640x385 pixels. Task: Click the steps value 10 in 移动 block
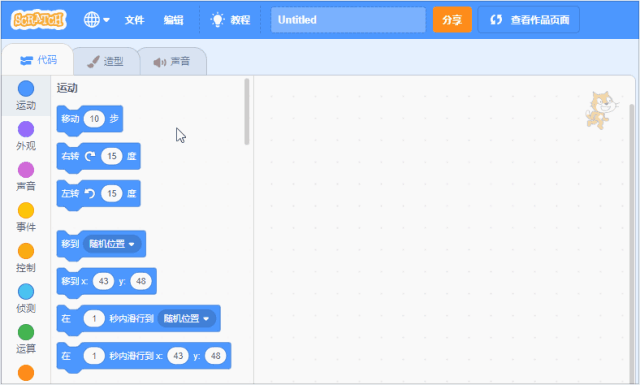tap(94, 119)
